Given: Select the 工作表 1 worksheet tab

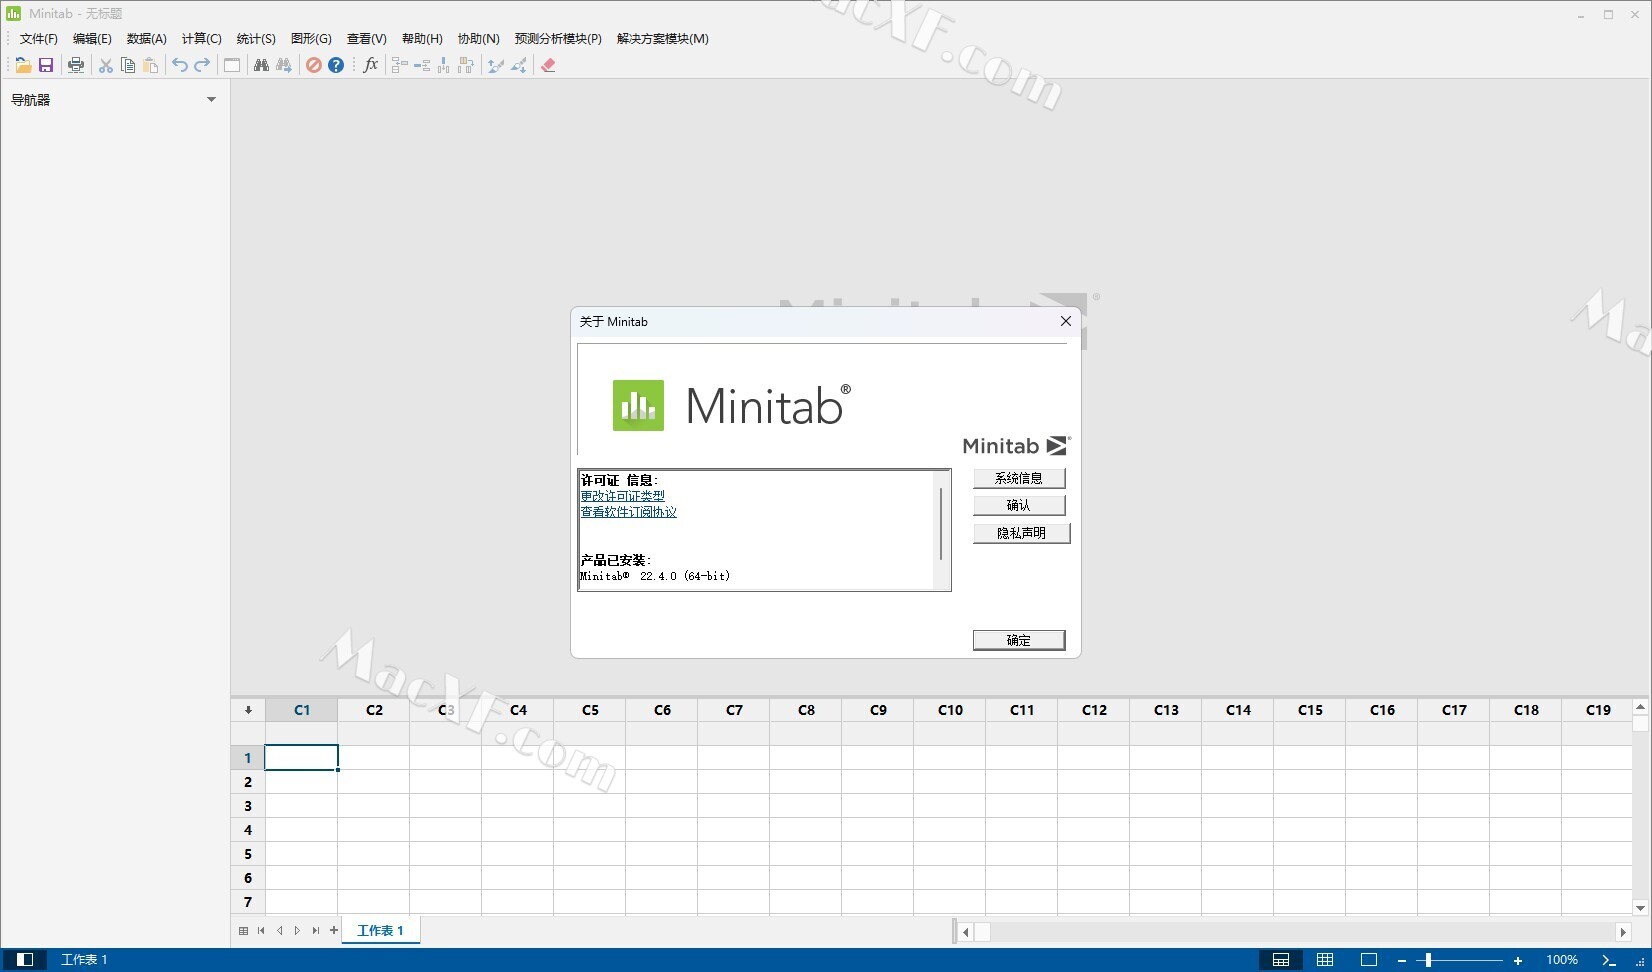Looking at the screenshot, I should (x=381, y=930).
